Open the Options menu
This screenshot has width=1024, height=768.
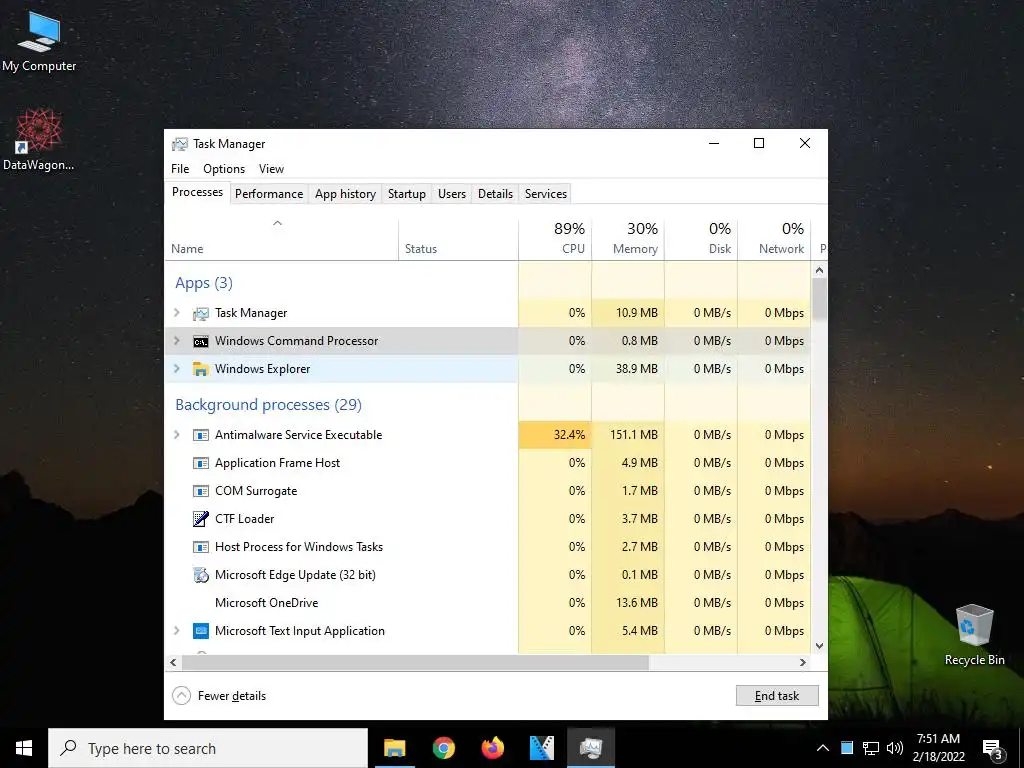pyautogui.click(x=224, y=169)
